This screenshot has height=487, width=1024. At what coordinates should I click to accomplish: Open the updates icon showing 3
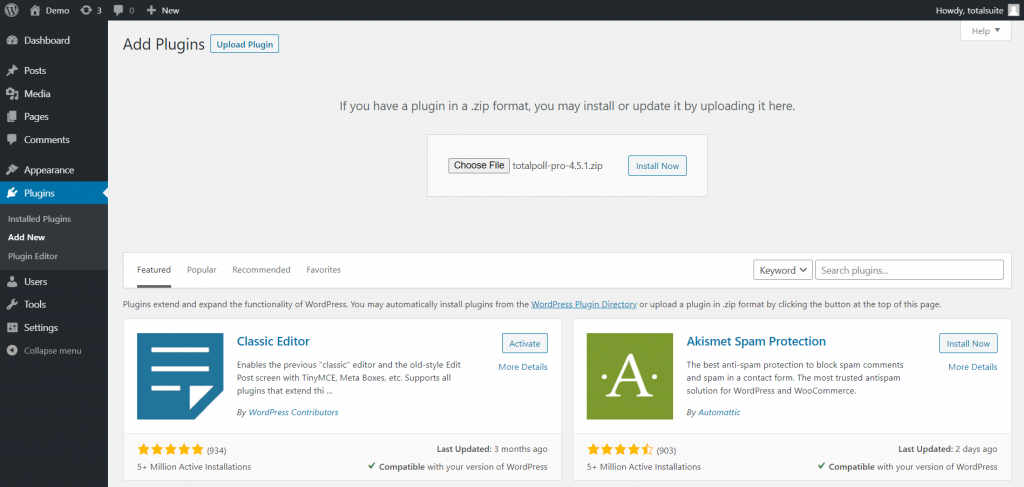[x=86, y=10]
